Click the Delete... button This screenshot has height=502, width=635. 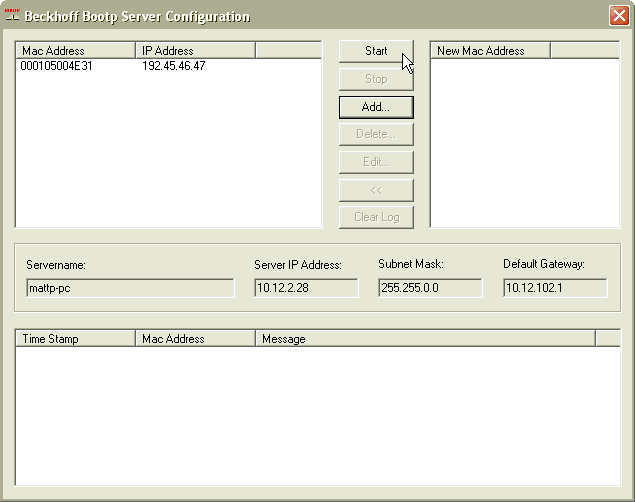(376, 134)
